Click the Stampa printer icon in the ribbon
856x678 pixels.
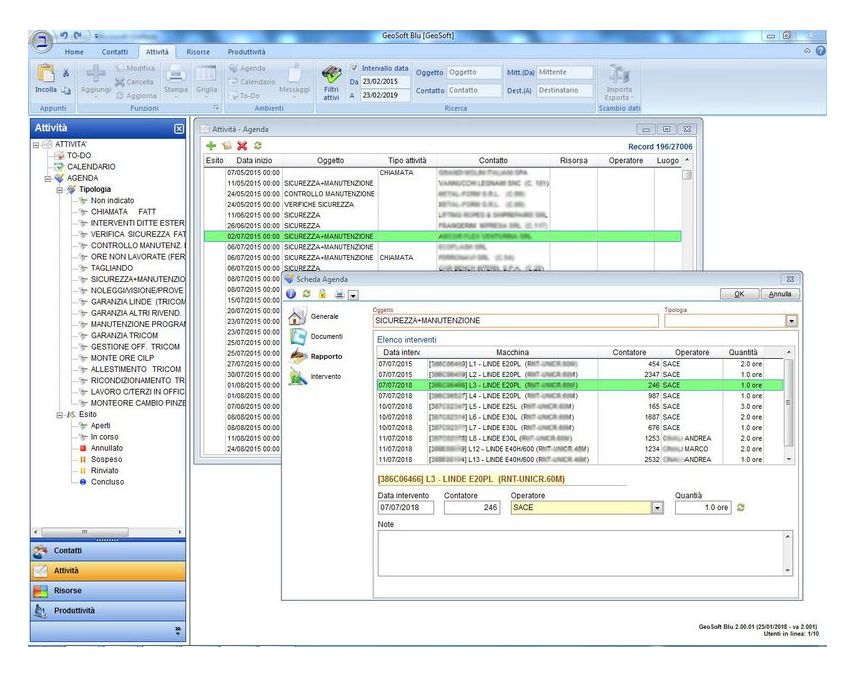[x=175, y=73]
